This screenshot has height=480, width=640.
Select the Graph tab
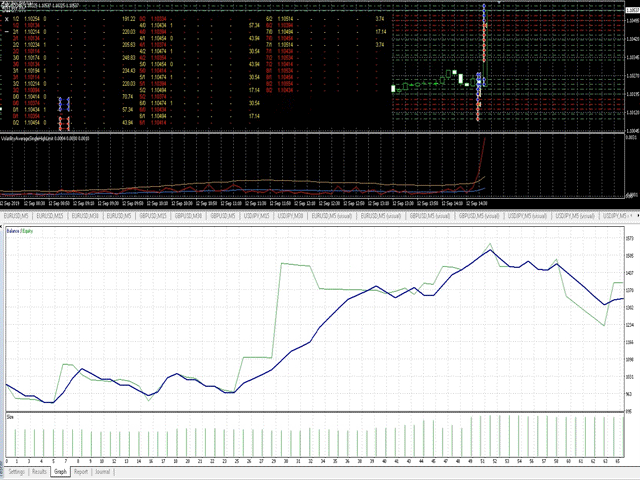61,470
